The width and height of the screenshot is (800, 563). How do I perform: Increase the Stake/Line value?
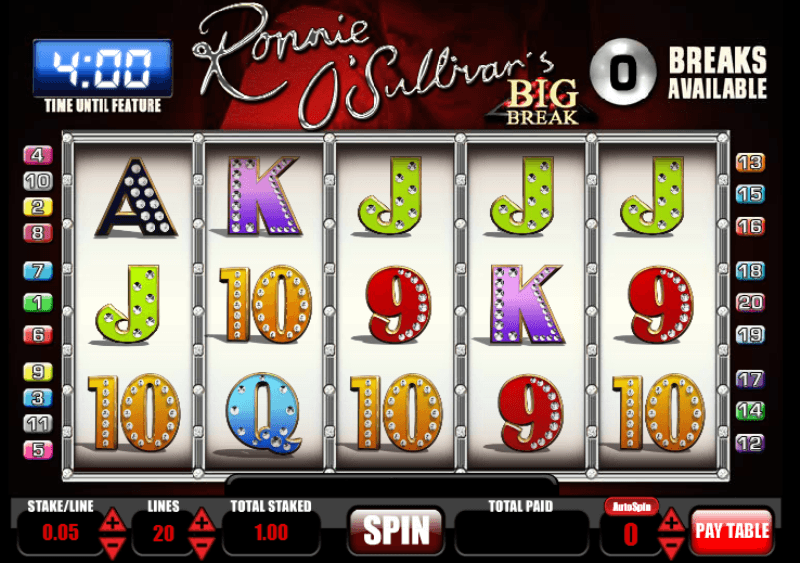coord(112,522)
